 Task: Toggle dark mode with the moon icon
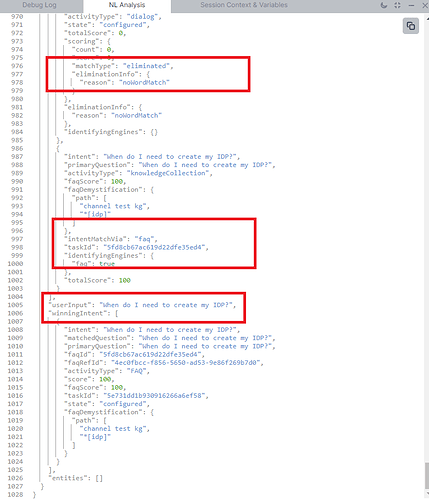click(x=384, y=5)
